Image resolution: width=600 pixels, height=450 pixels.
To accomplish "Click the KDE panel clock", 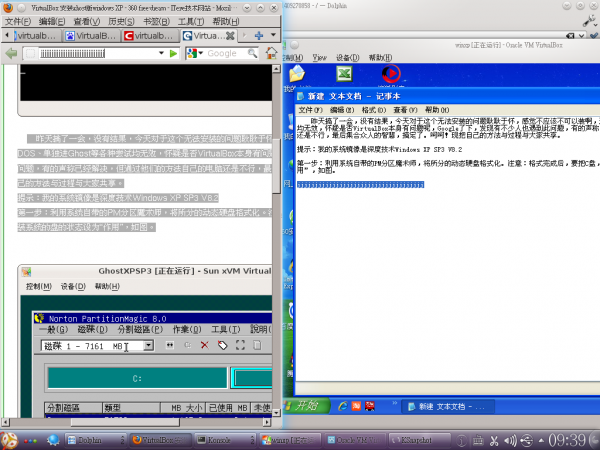I will pos(567,440).
